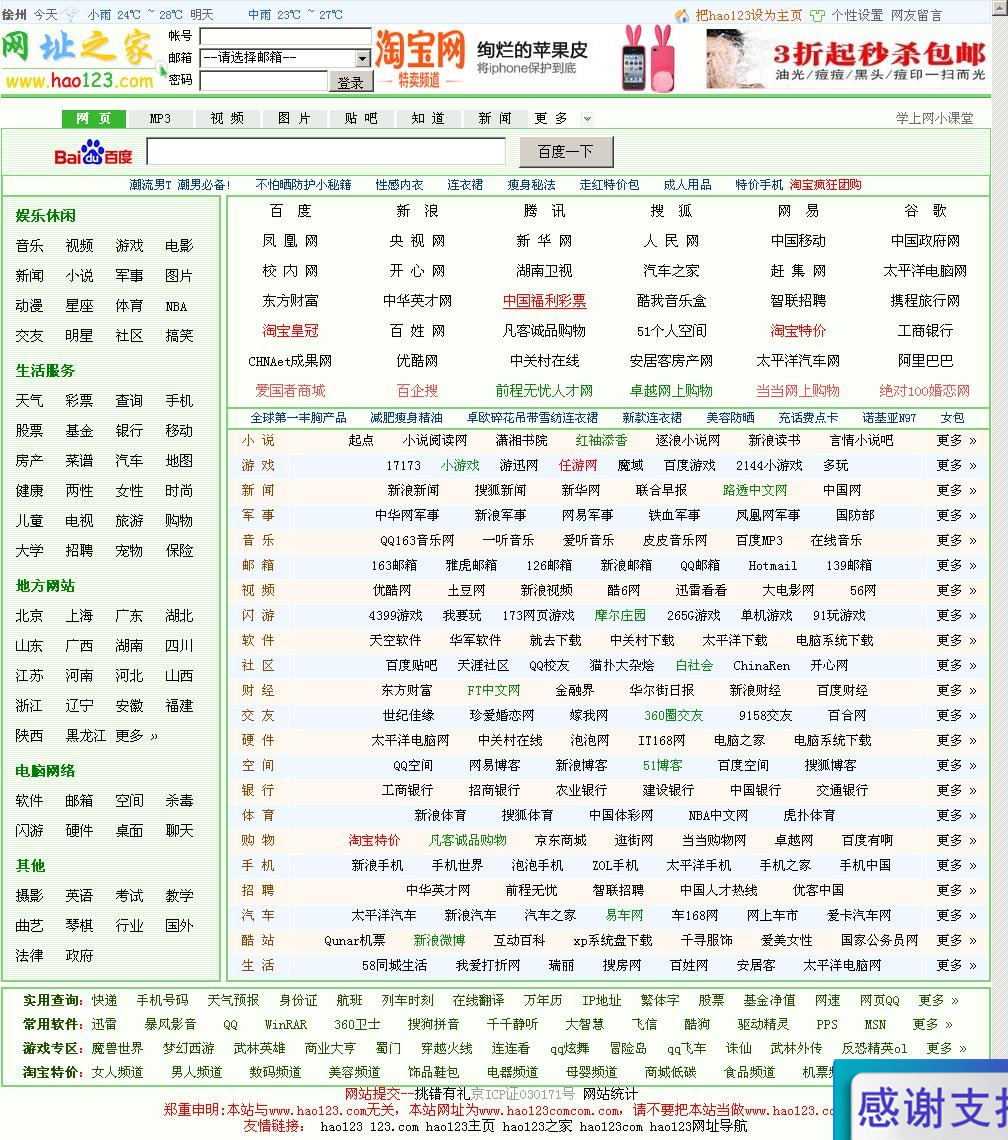1008x1140 pixels.
Task: Select the 新闻 search tab
Action: coord(495,119)
